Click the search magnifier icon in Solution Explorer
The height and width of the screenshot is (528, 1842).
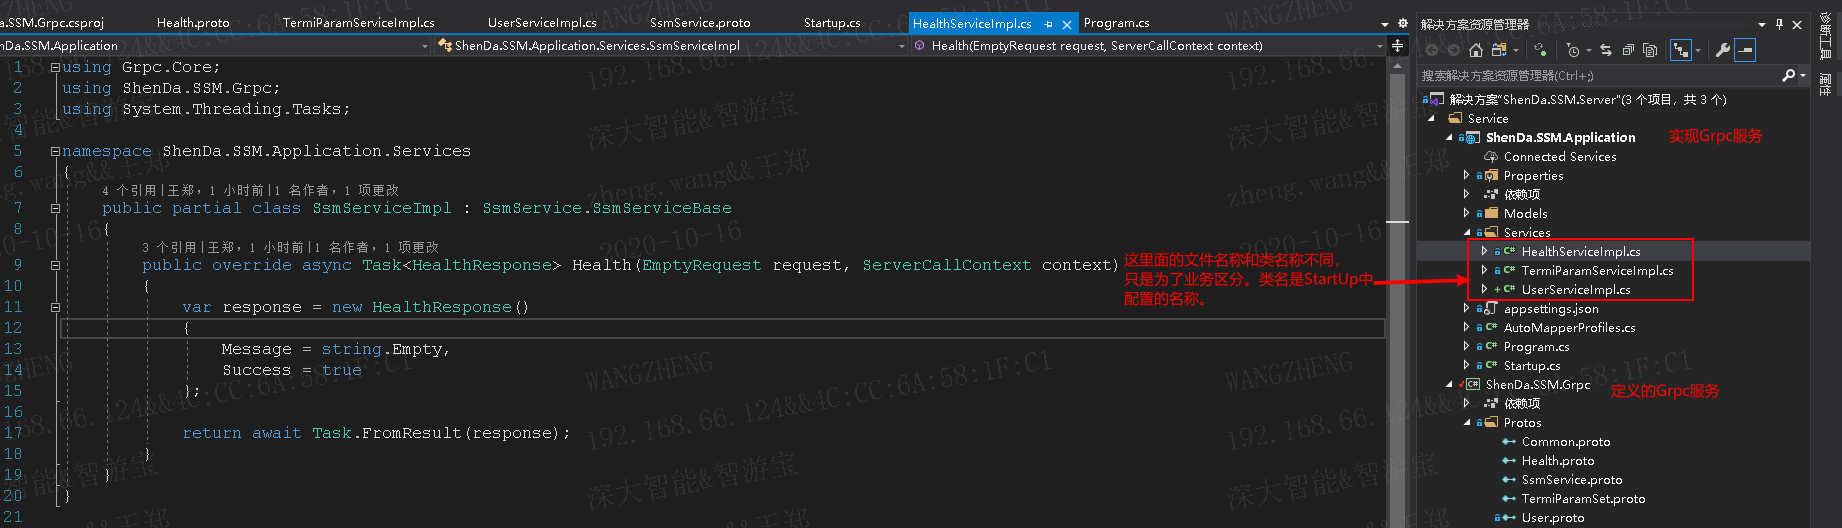pos(1788,75)
